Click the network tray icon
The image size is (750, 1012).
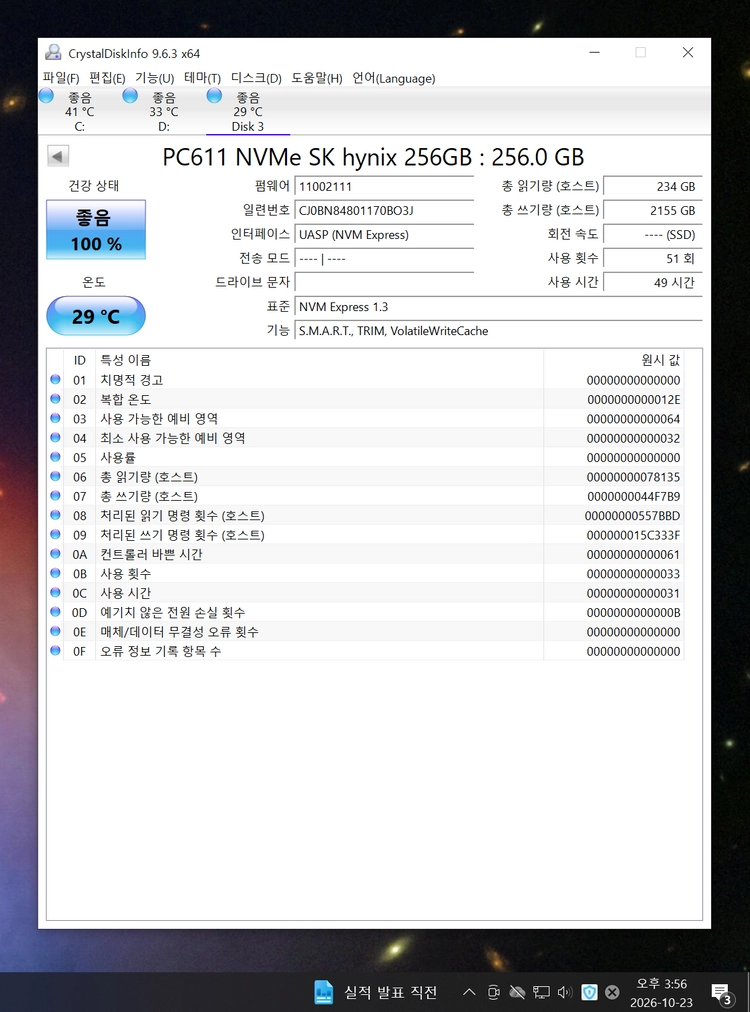541,992
